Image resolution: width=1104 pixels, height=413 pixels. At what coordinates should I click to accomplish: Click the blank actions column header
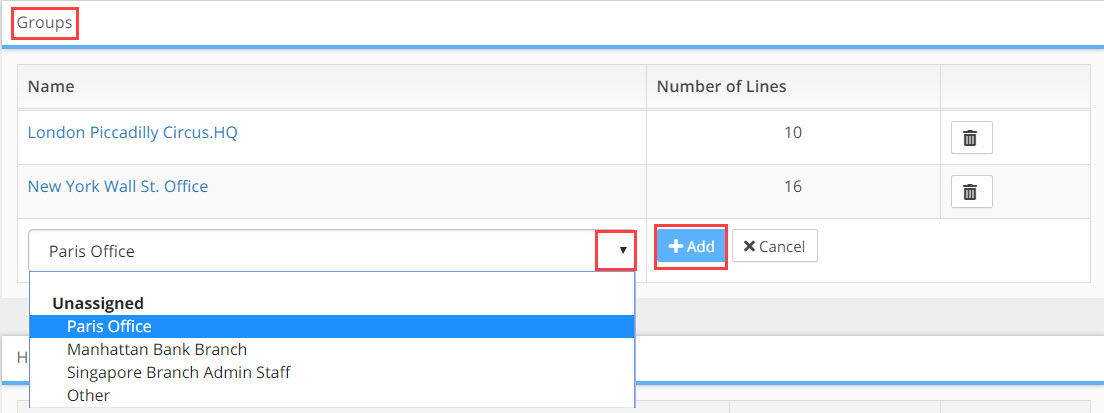click(1015, 87)
